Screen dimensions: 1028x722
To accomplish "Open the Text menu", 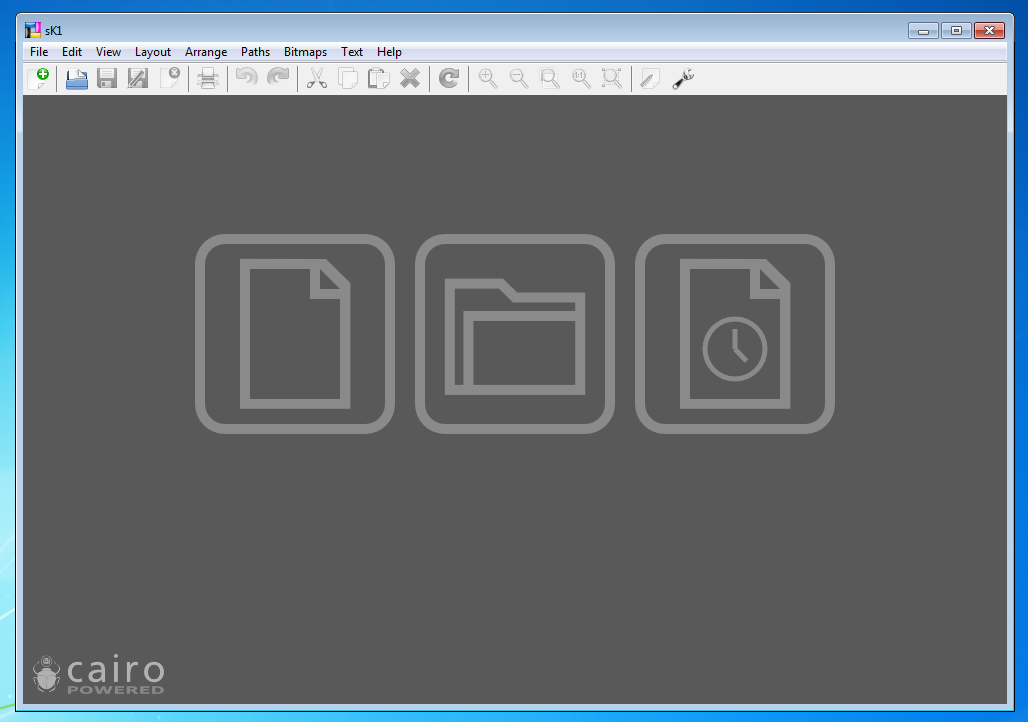I will click(x=351, y=52).
